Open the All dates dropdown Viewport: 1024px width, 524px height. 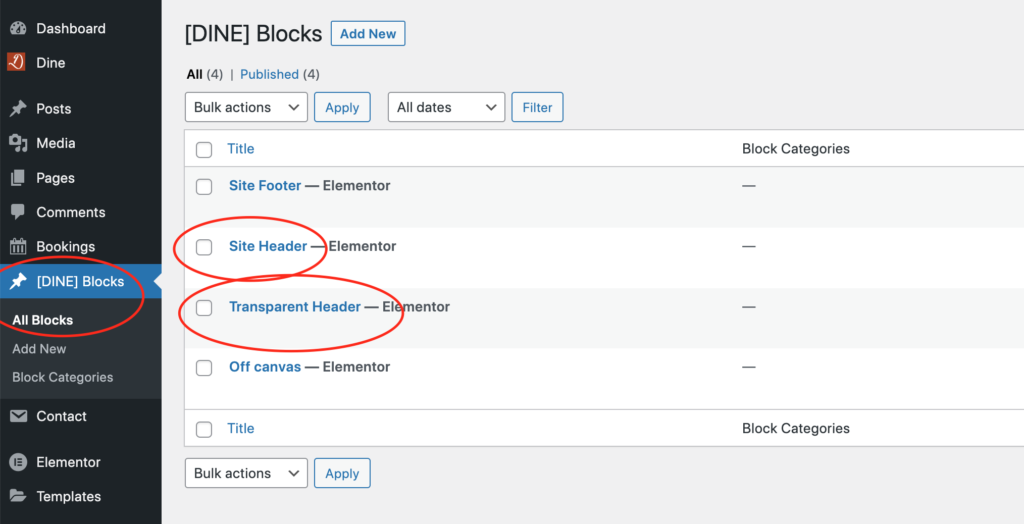click(446, 107)
